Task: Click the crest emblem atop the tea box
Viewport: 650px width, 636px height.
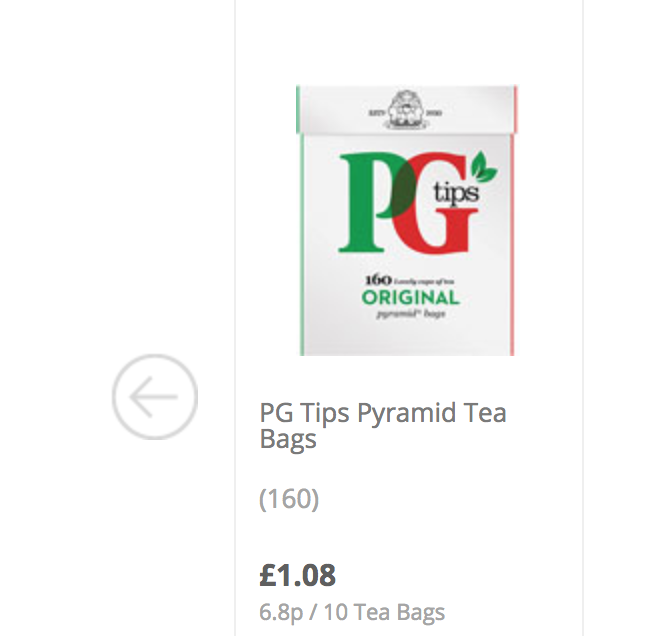Action: point(405,109)
